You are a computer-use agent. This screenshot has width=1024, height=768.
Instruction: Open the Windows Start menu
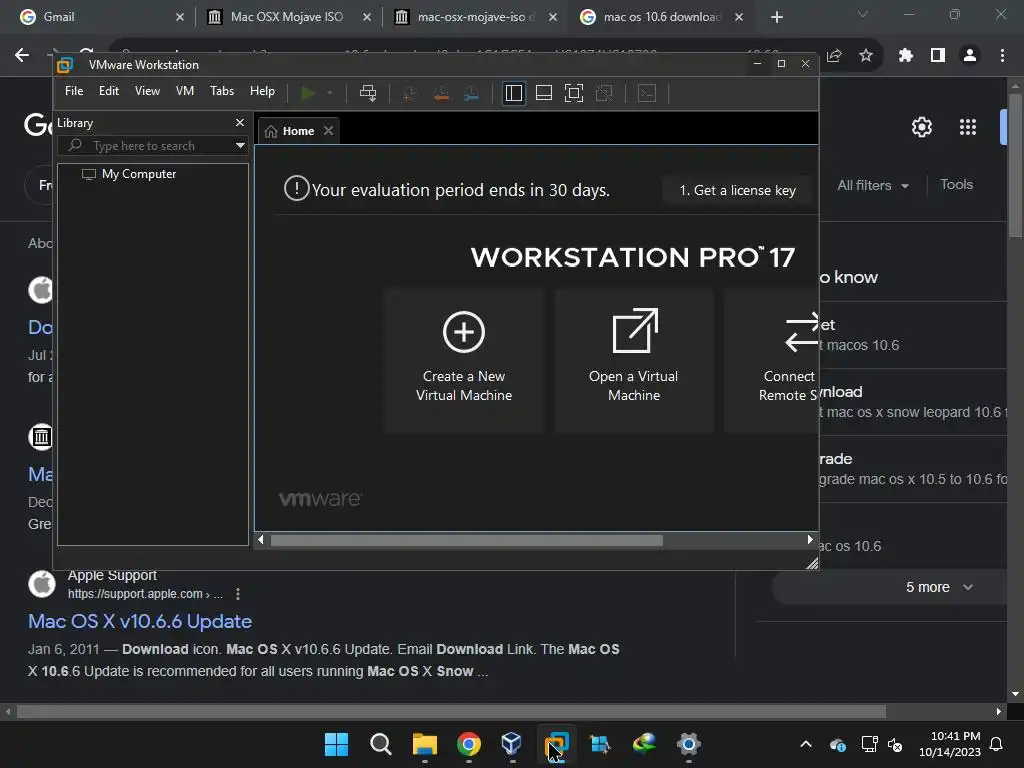336,744
